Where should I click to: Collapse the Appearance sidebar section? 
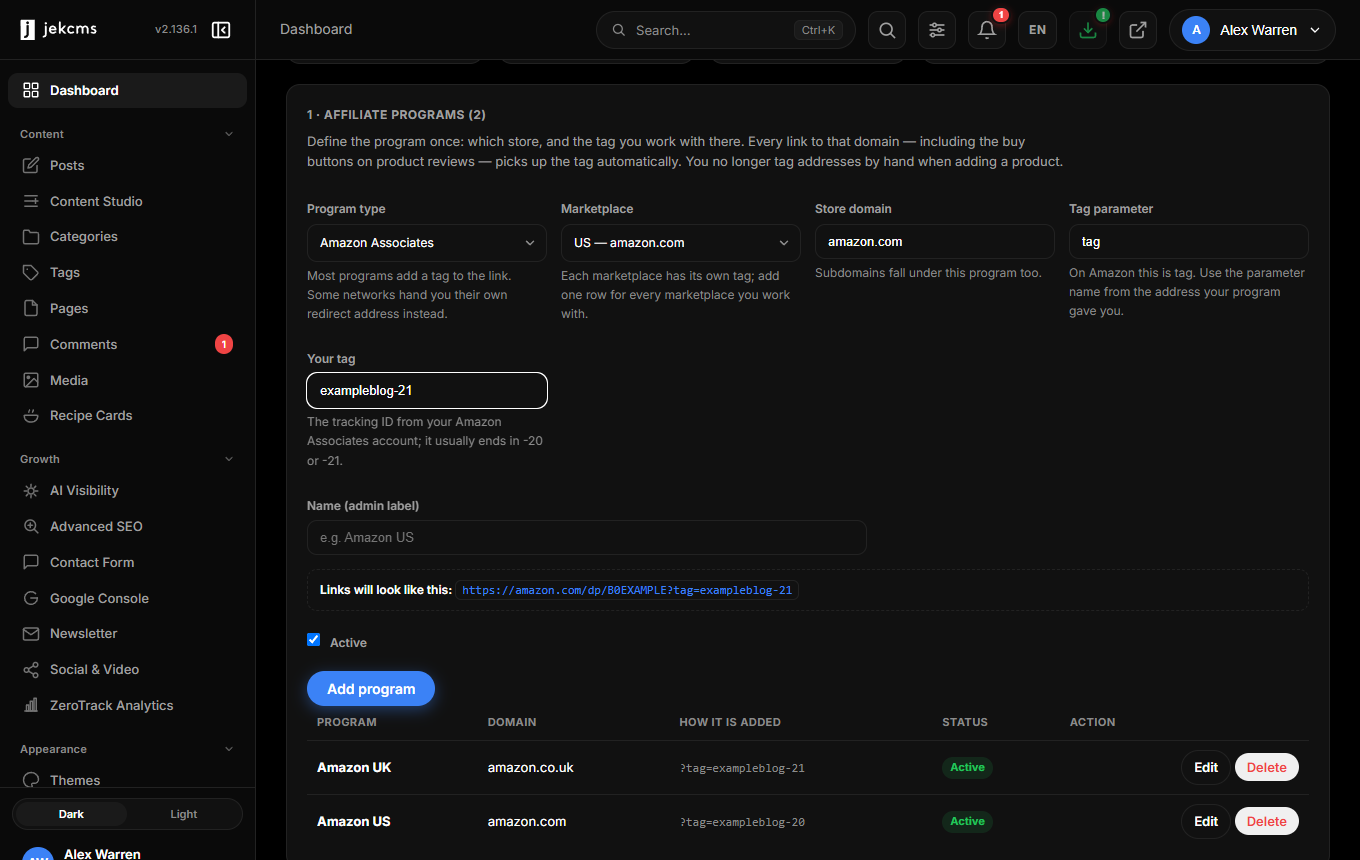pos(229,749)
